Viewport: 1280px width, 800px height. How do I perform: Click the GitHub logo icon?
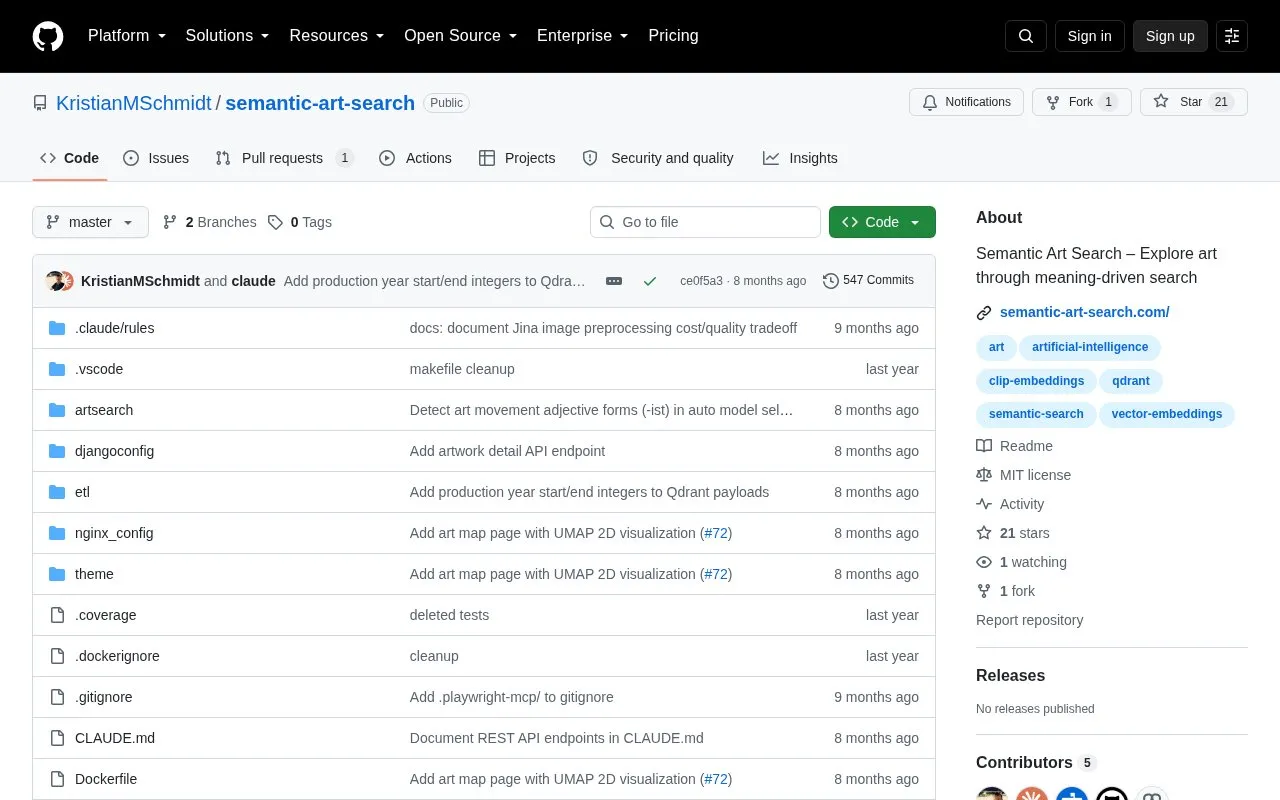click(x=48, y=36)
